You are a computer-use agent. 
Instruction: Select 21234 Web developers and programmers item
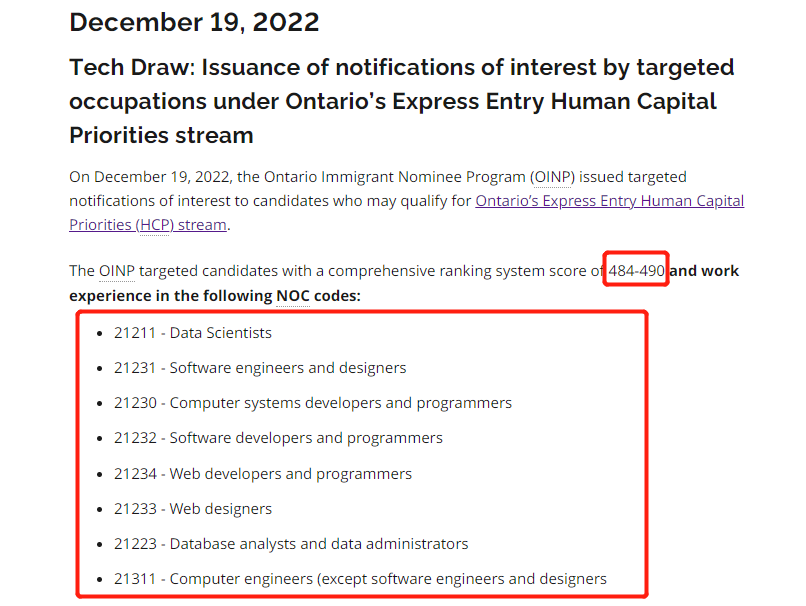point(262,474)
